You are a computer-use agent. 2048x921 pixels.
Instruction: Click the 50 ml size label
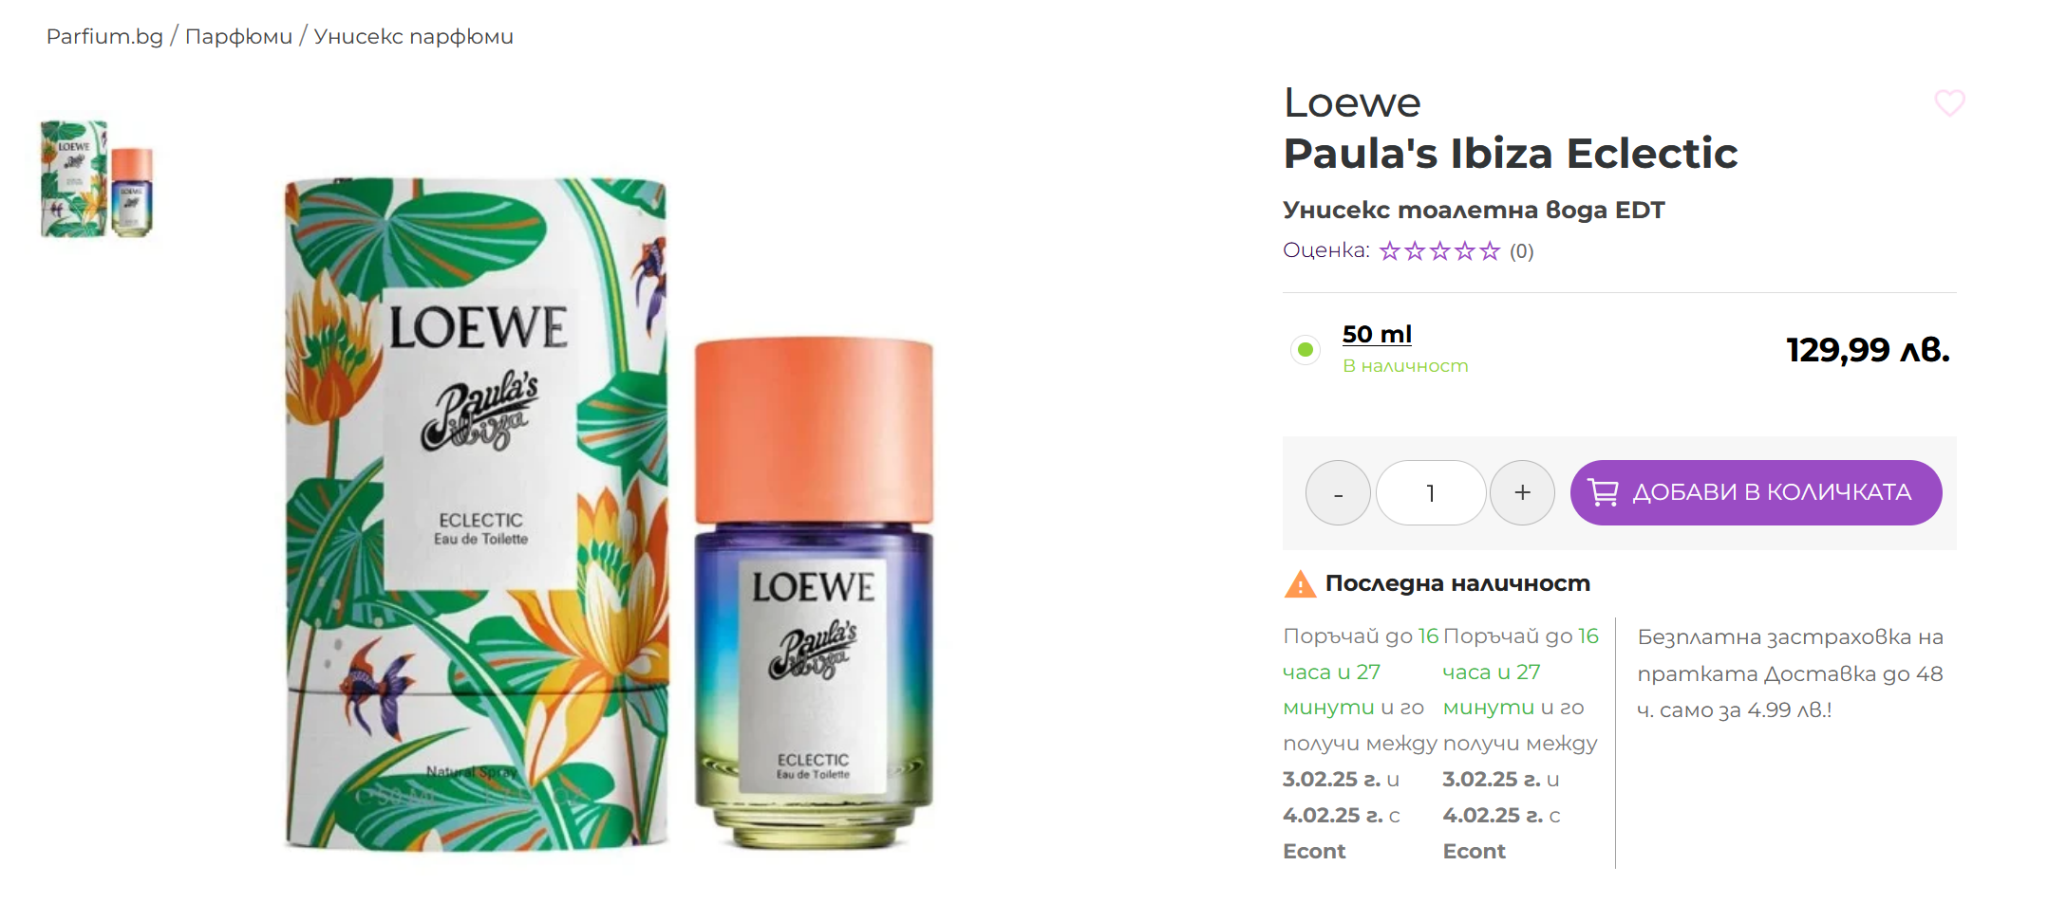tap(1377, 334)
